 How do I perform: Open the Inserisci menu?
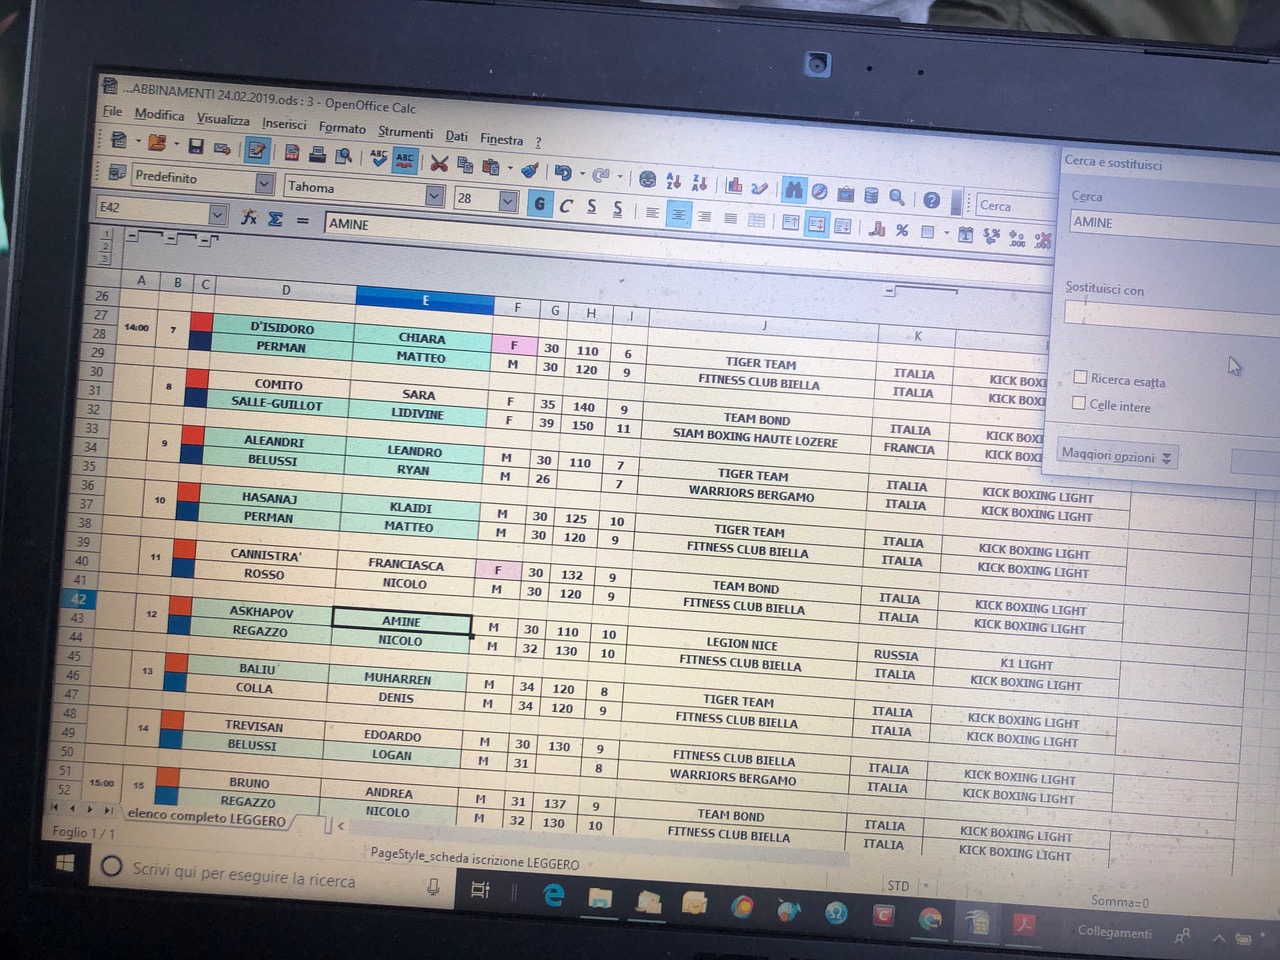pos(284,124)
